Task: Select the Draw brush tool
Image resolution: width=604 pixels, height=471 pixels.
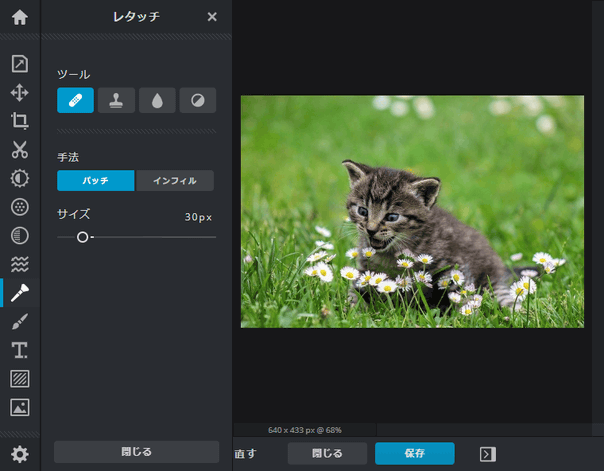Action: click(20, 322)
